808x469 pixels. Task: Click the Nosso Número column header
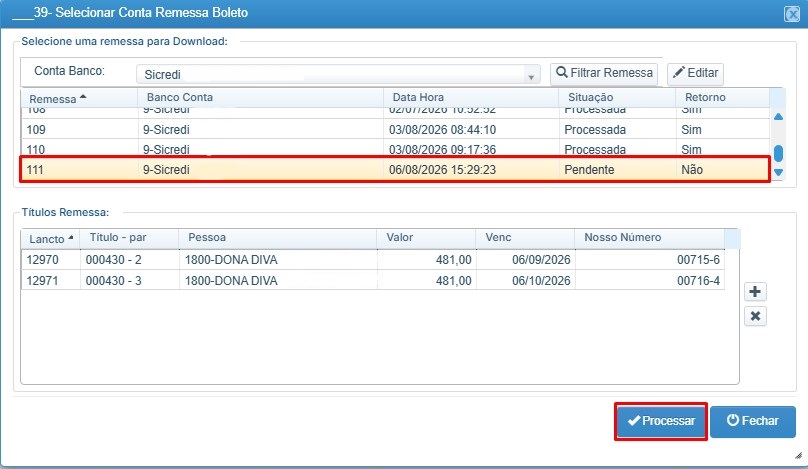click(x=649, y=239)
